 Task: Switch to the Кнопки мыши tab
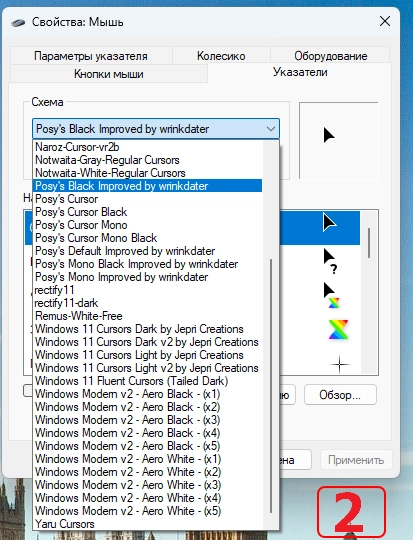point(109,74)
